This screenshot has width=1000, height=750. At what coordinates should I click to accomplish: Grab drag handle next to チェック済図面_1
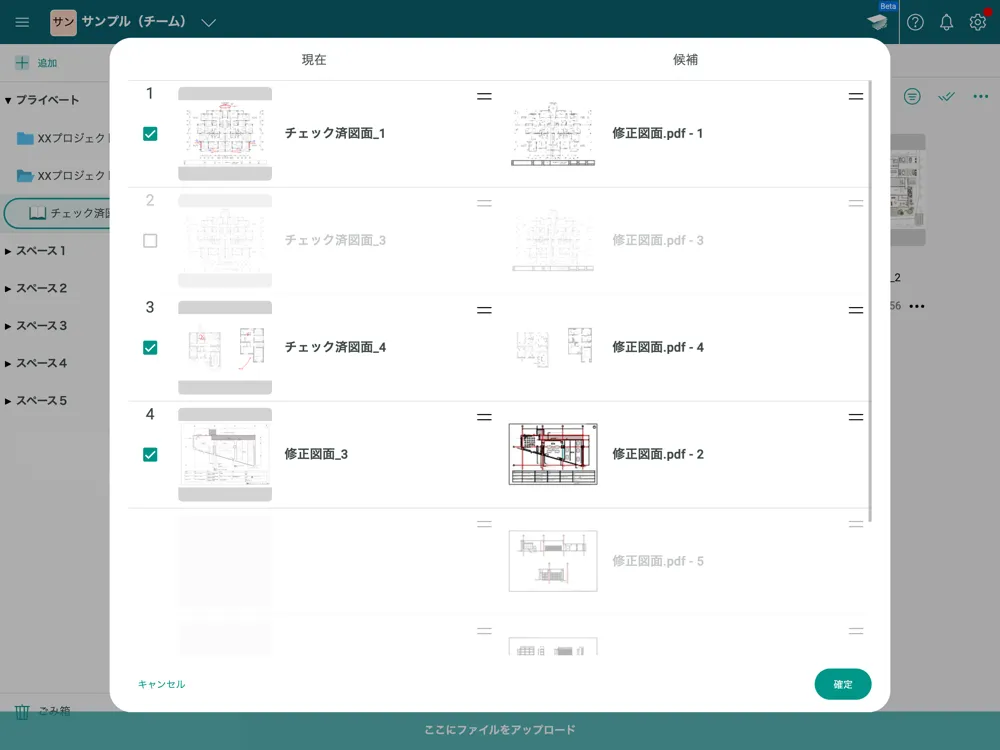tap(484, 96)
